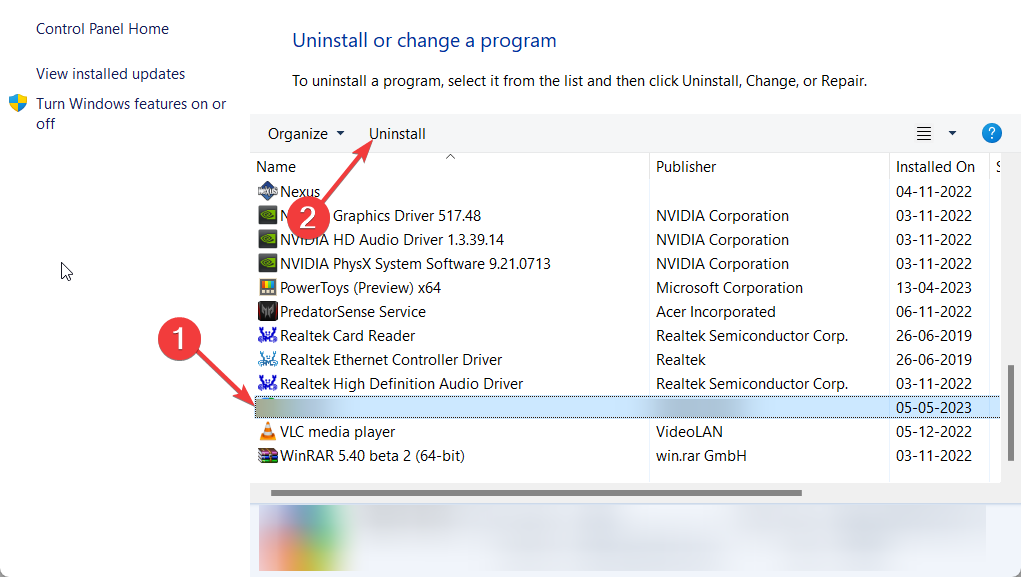This screenshot has height=577, width=1021.
Task: Click the PredatorSense Service icon
Action: pos(267,312)
